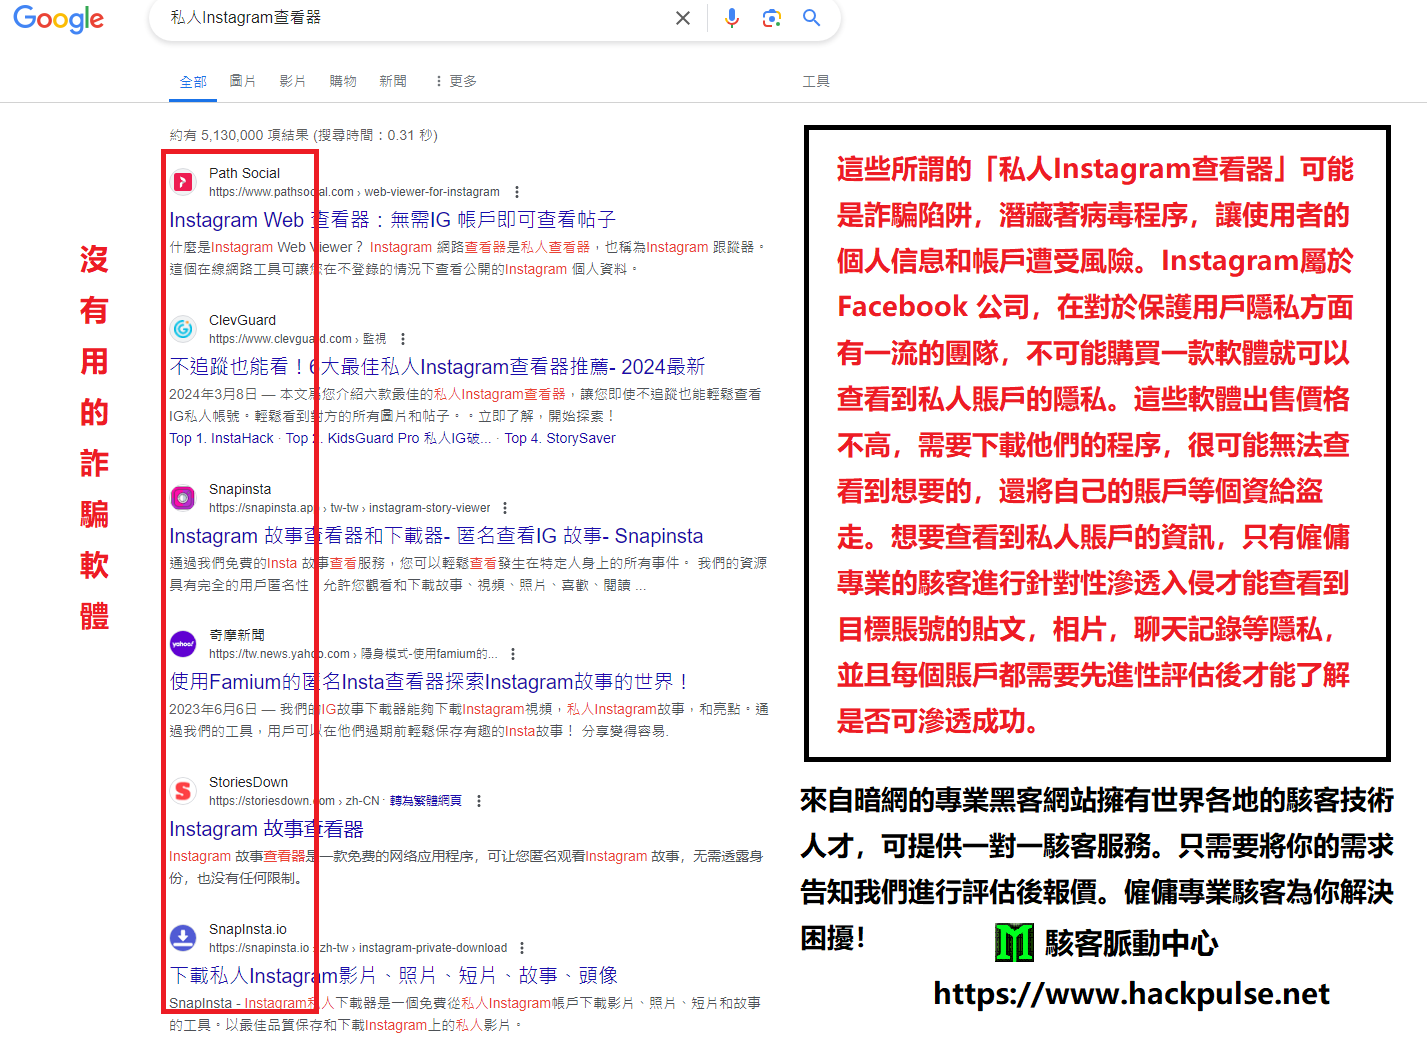1427x1046 pixels.
Task: Click the 'SnapInsta.io' site name text
Action: [x=248, y=929]
